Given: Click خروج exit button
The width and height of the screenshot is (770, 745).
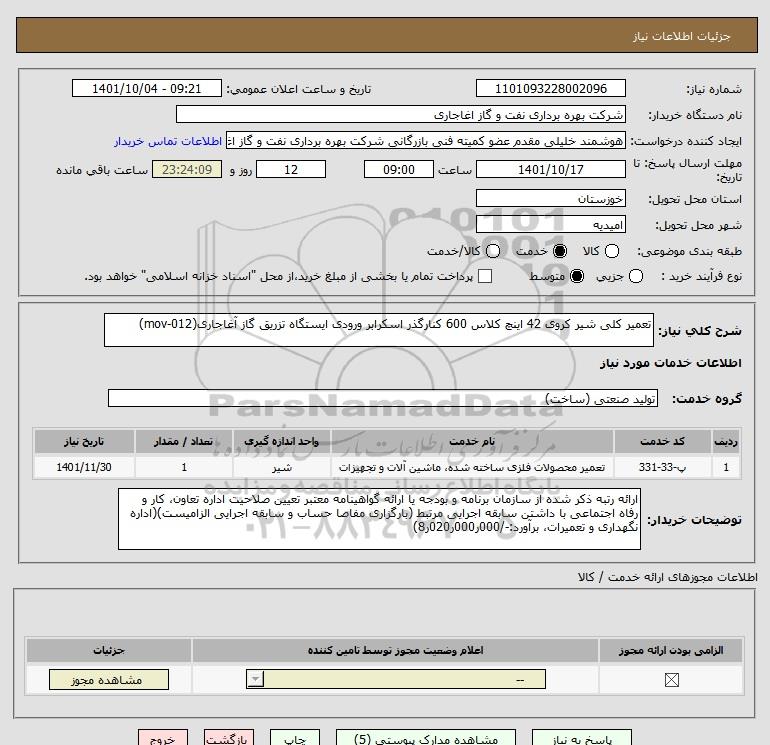Looking at the screenshot, I should click(163, 738).
